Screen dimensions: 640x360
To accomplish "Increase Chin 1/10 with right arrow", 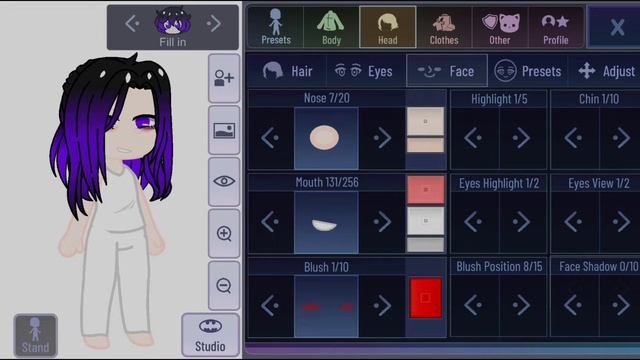I will pos(620,138).
